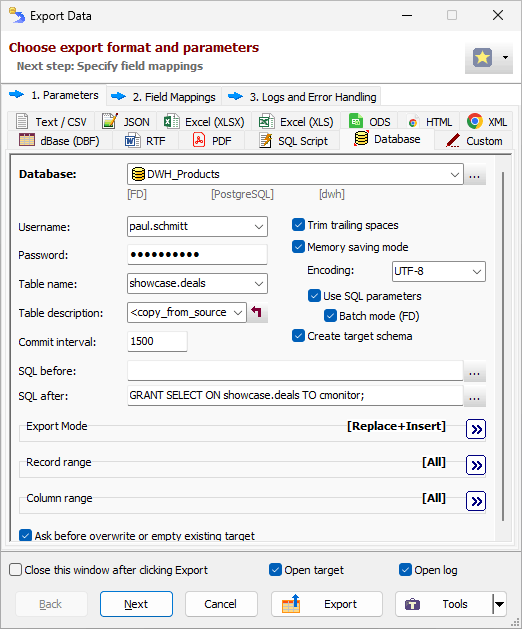This screenshot has width=522, height=629.
Task: Click the SQL before text field
Action: pyautogui.click(x=295, y=371)
